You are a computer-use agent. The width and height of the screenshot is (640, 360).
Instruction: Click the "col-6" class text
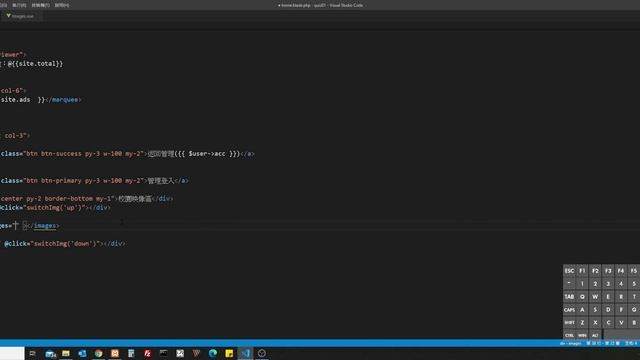tap(11, 91)
